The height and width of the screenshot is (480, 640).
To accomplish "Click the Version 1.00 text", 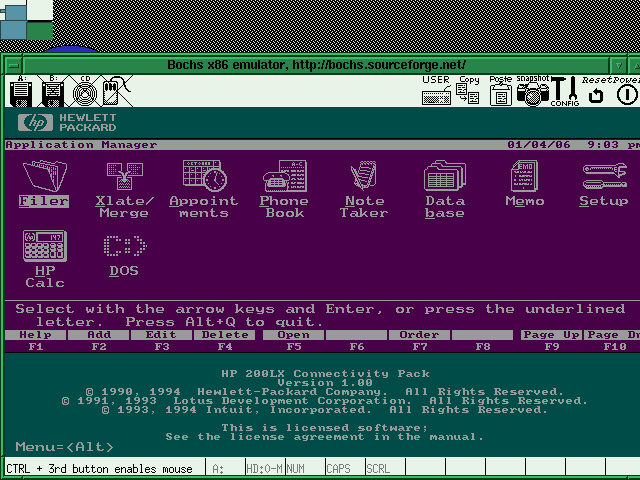I will click(325, 382).
